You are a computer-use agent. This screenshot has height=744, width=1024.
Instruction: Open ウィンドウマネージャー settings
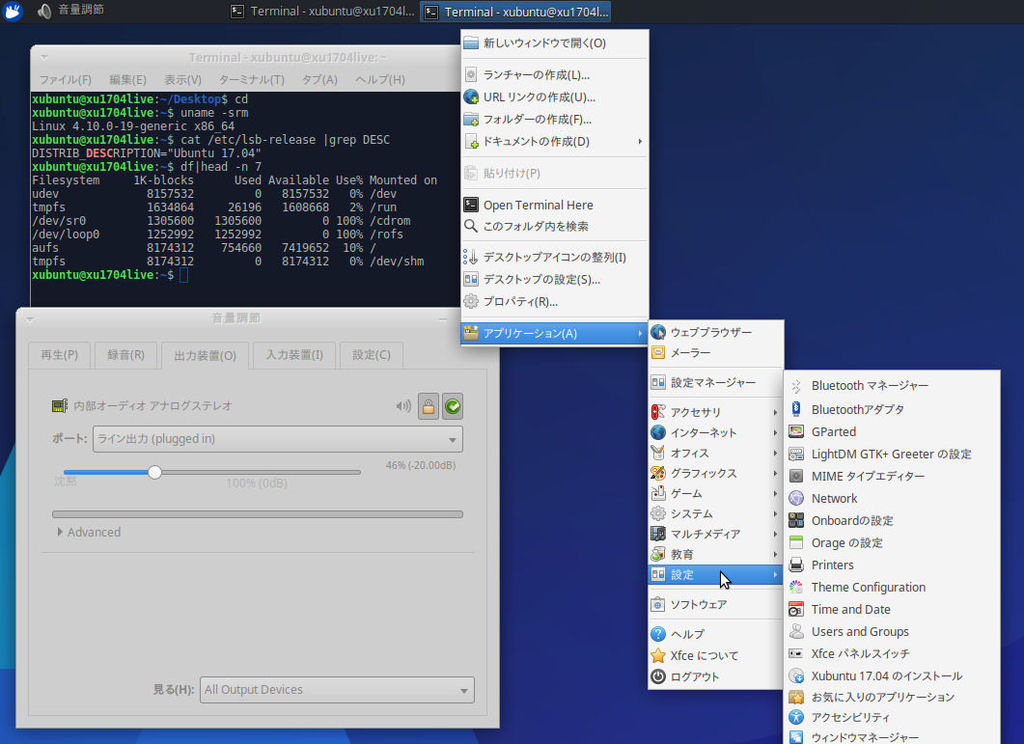[891, 737]
